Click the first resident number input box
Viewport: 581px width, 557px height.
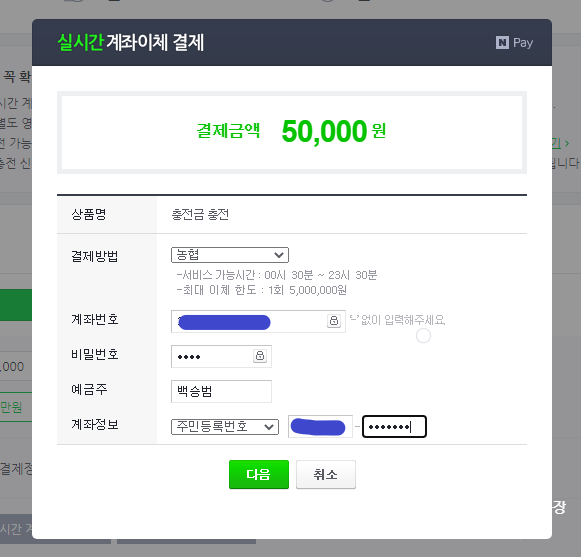320,427
